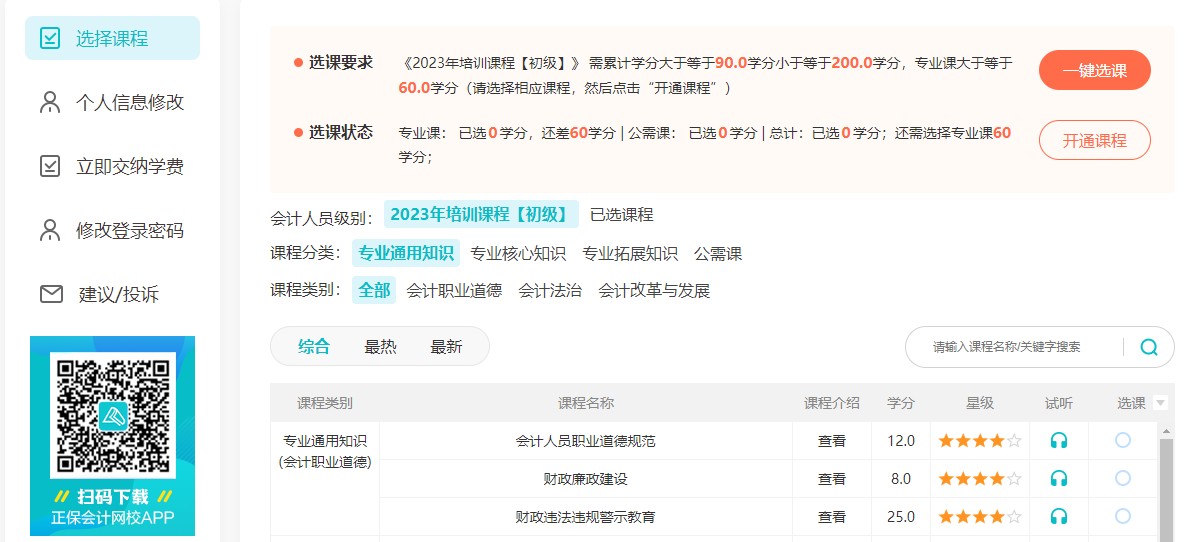
Task: Click the headphone preview icon for 会计人员职业道德规范
Action: [1059, 440]
